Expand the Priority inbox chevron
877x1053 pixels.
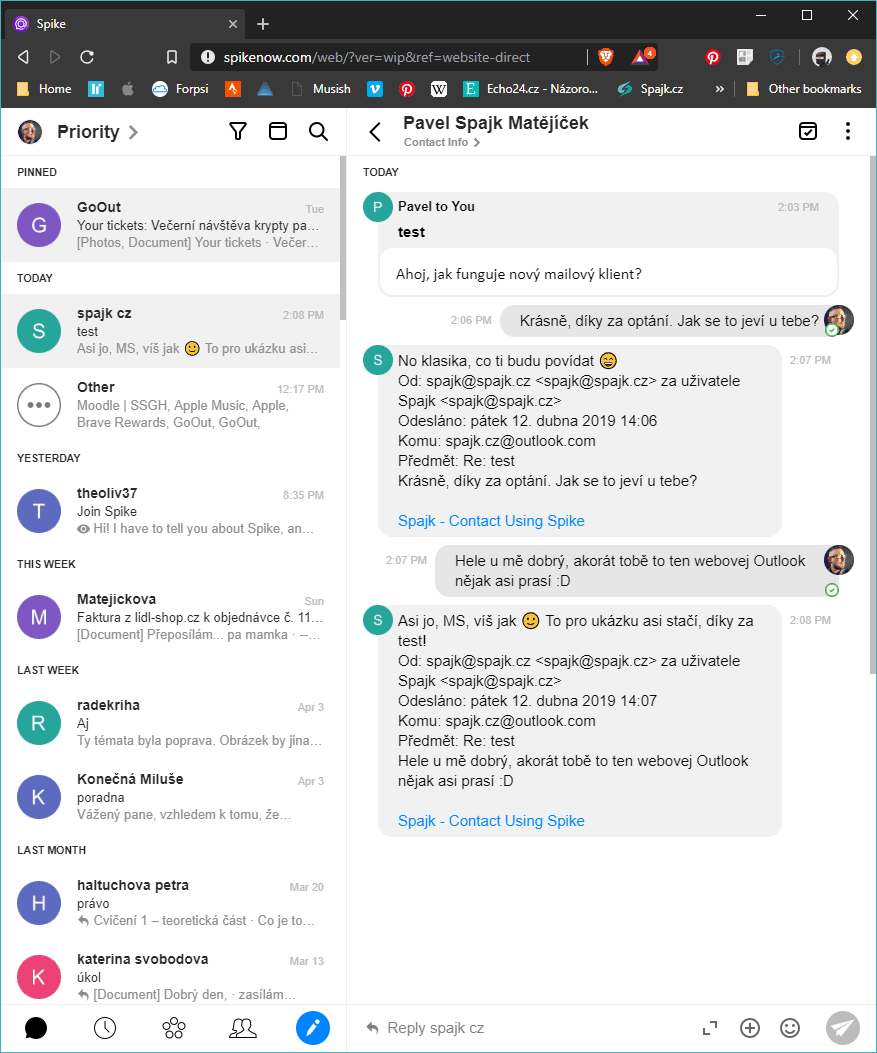[134, 132]
